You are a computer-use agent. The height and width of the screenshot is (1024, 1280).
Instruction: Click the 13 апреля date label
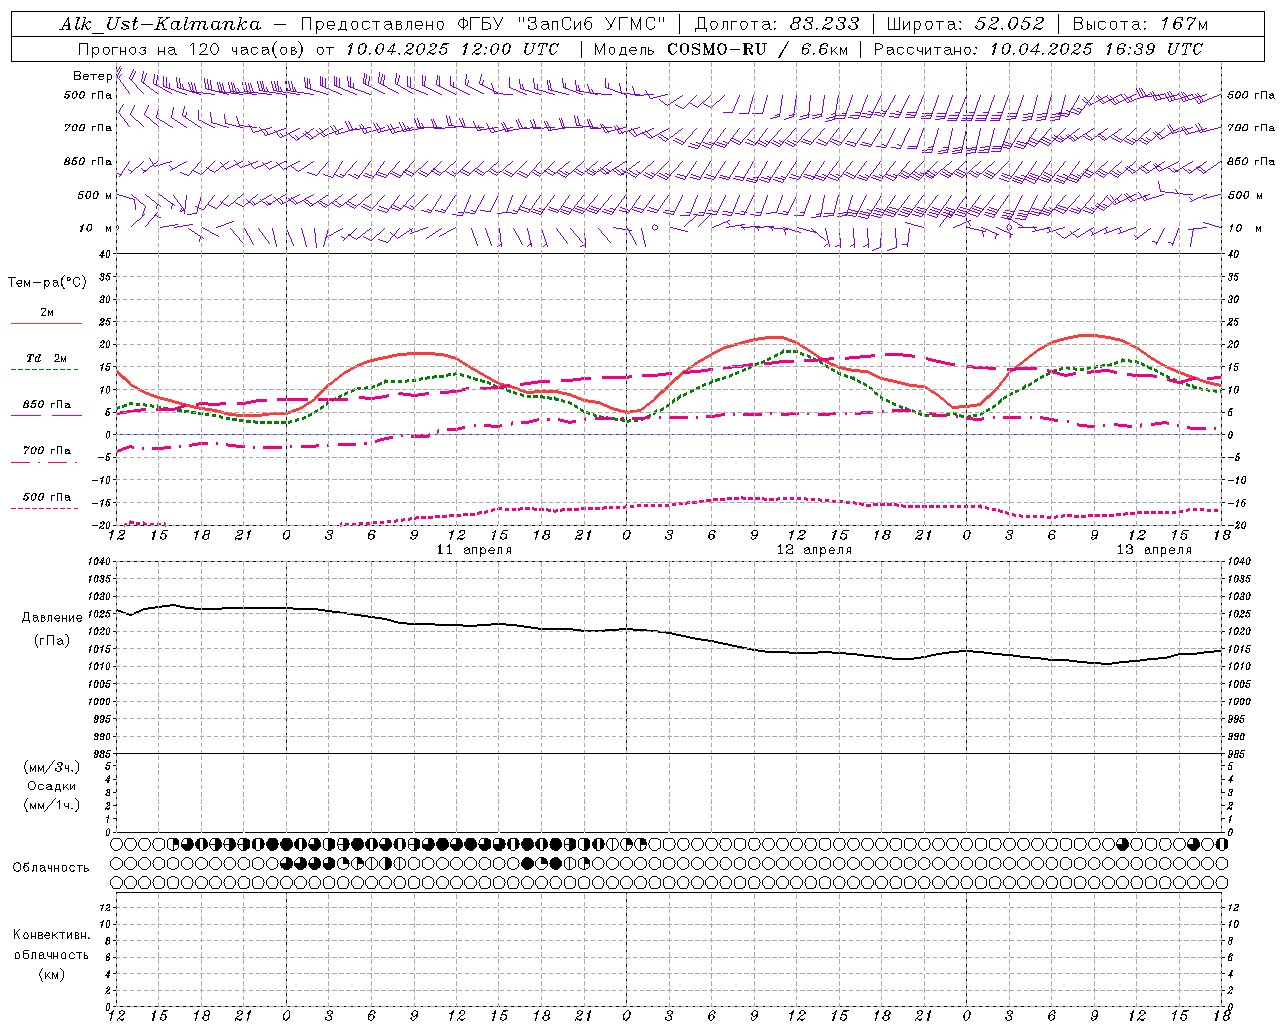click(1154, 550)
